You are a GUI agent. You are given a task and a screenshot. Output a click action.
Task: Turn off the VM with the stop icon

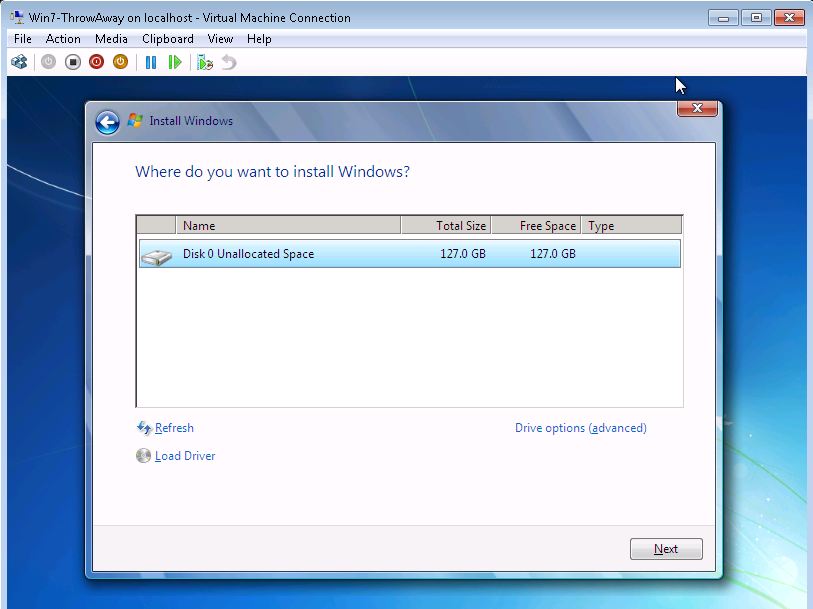(73, 62)
